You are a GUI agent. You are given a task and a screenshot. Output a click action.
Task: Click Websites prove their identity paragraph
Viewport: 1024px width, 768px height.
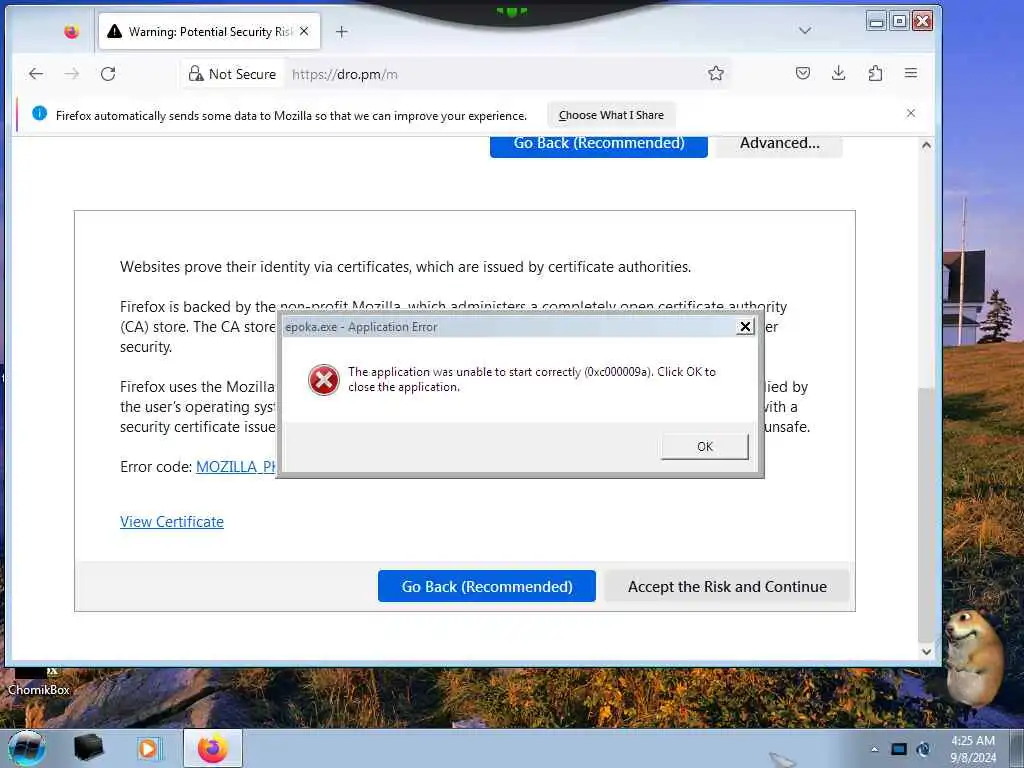click(406, 266)
